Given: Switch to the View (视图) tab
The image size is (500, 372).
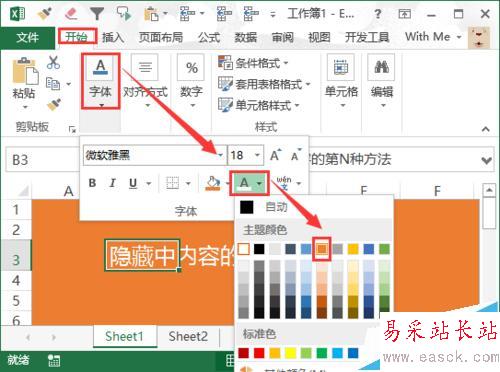Looking at the screenshot, I should [319, 37].
